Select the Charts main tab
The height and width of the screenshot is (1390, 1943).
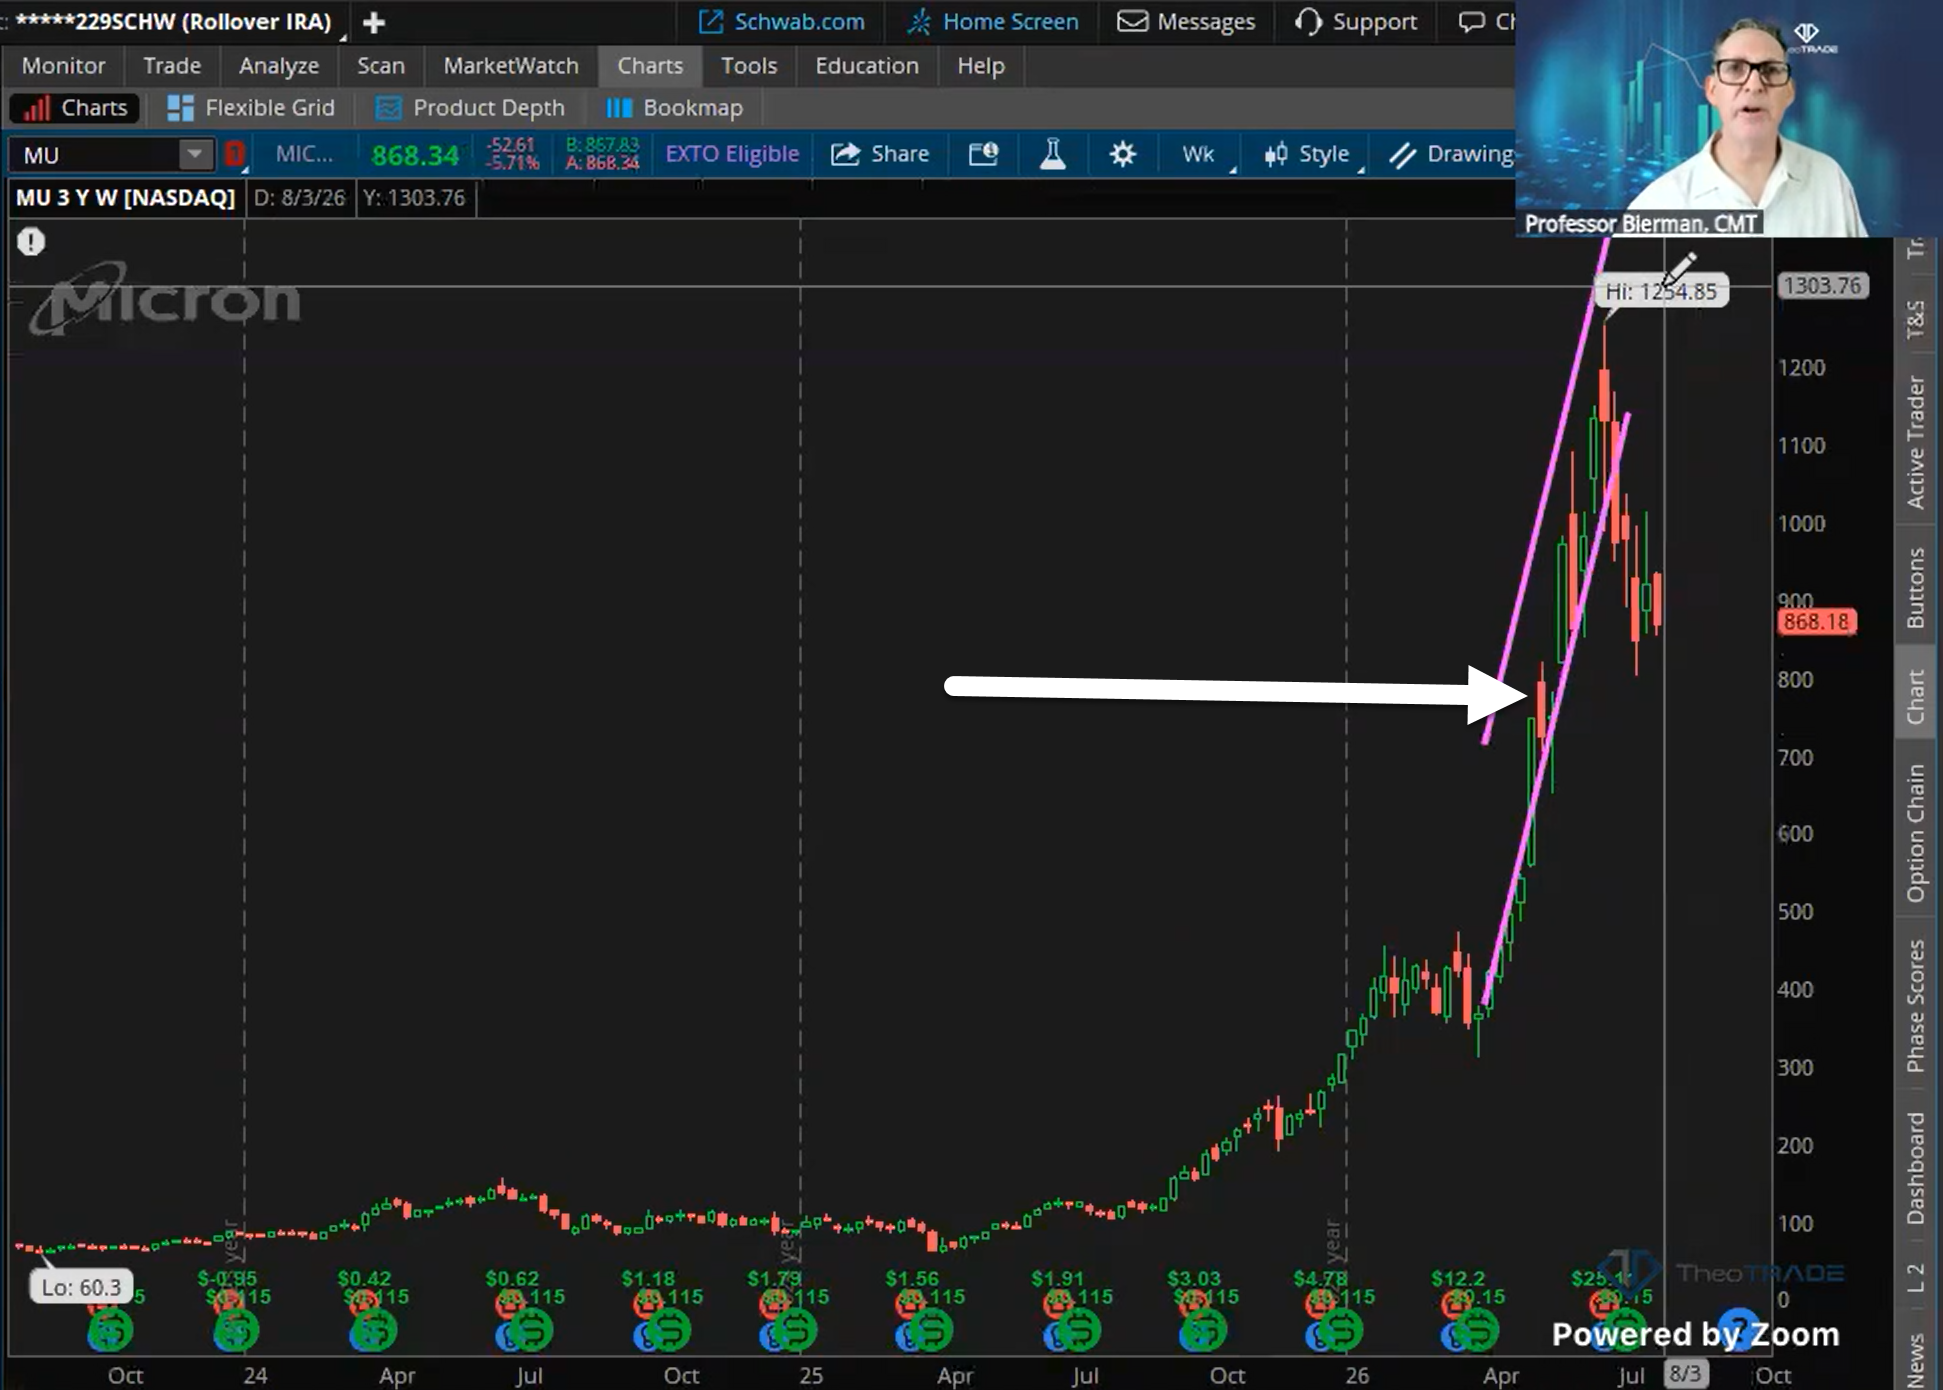[x=650, y=66]
